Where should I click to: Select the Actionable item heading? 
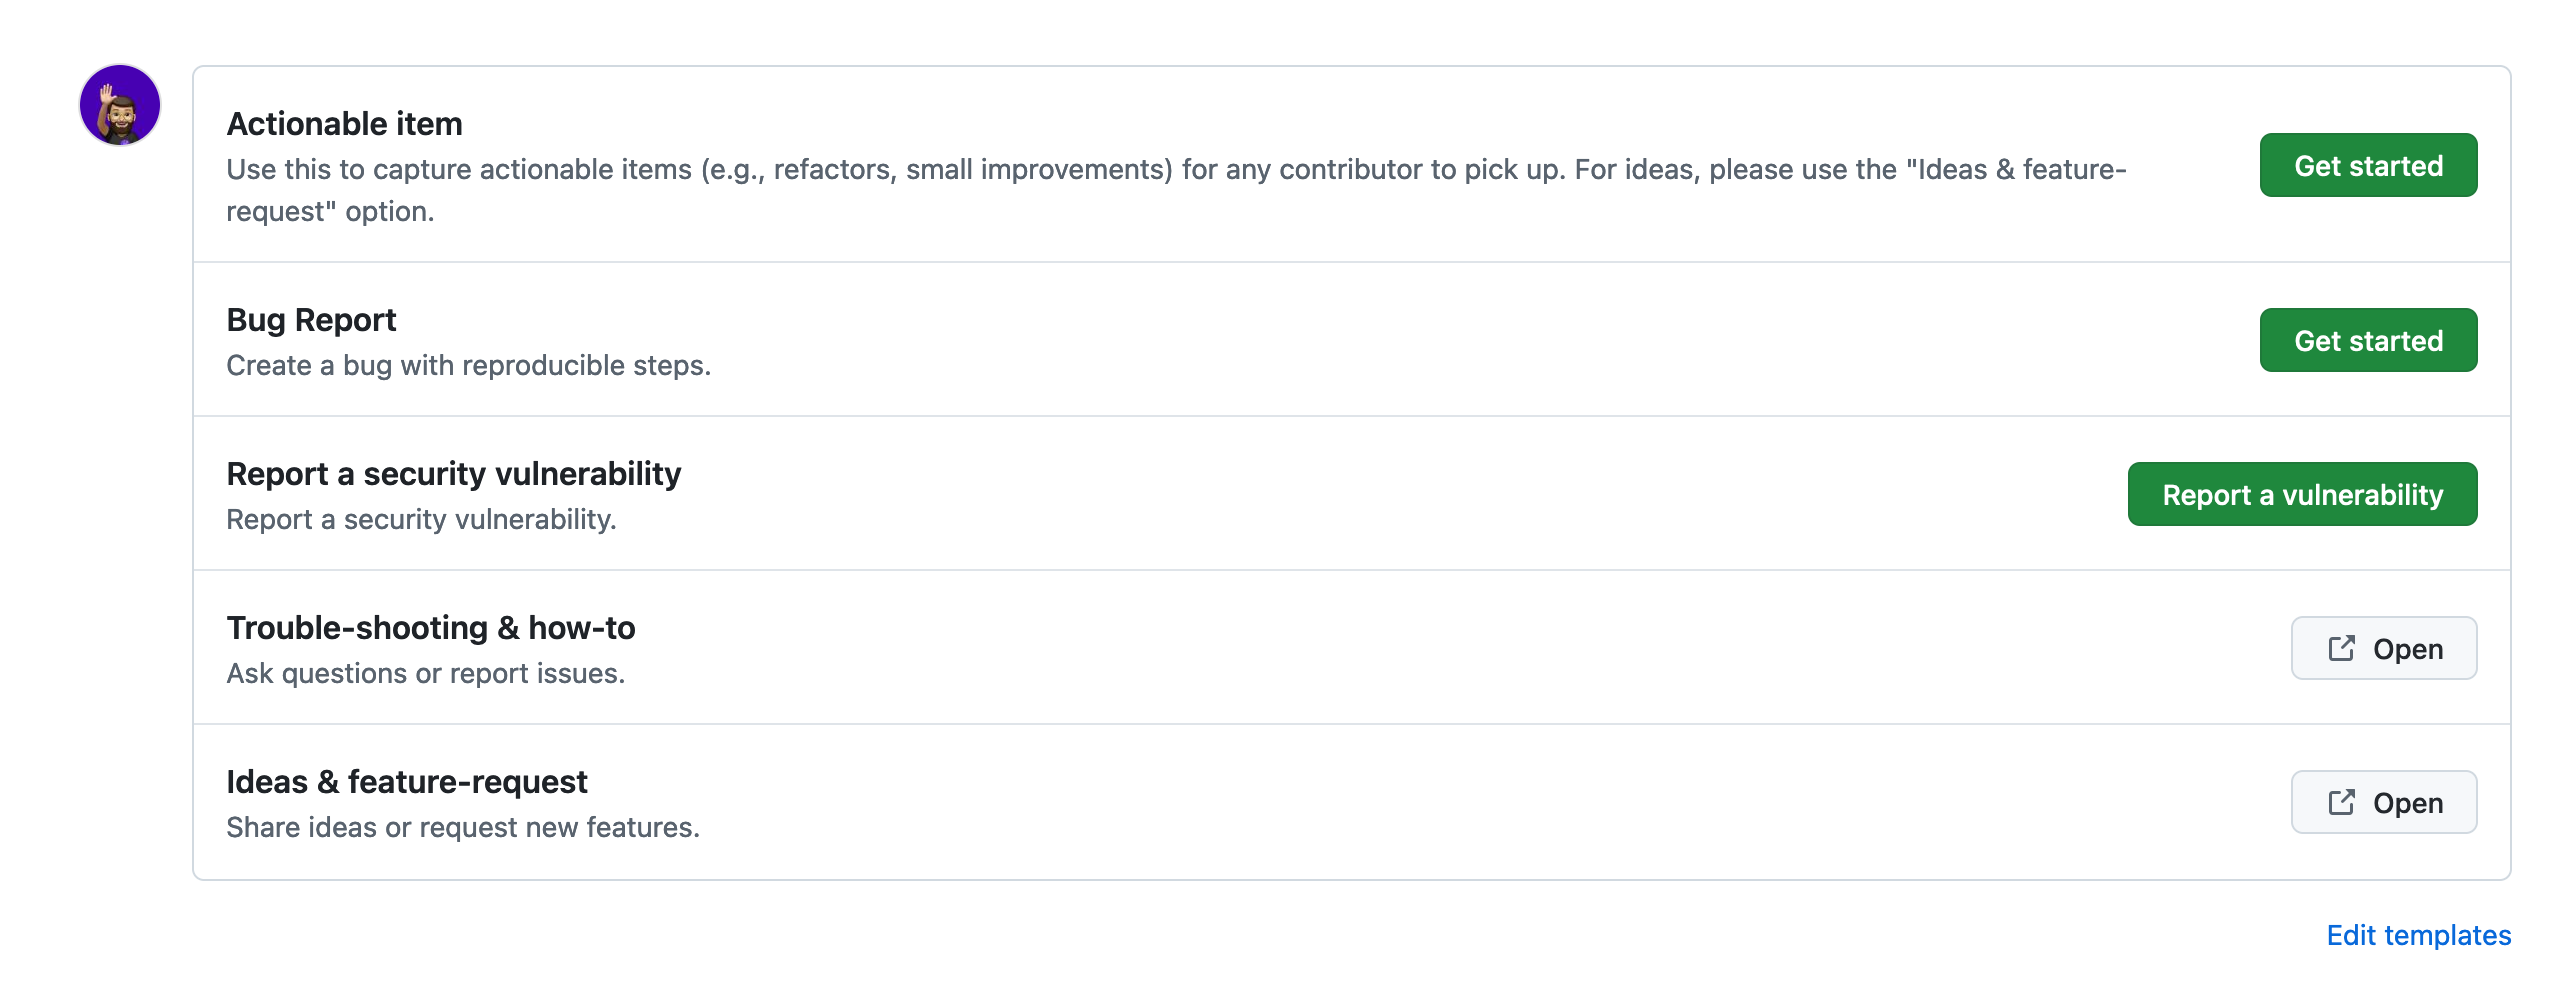[x=344, y=124]
